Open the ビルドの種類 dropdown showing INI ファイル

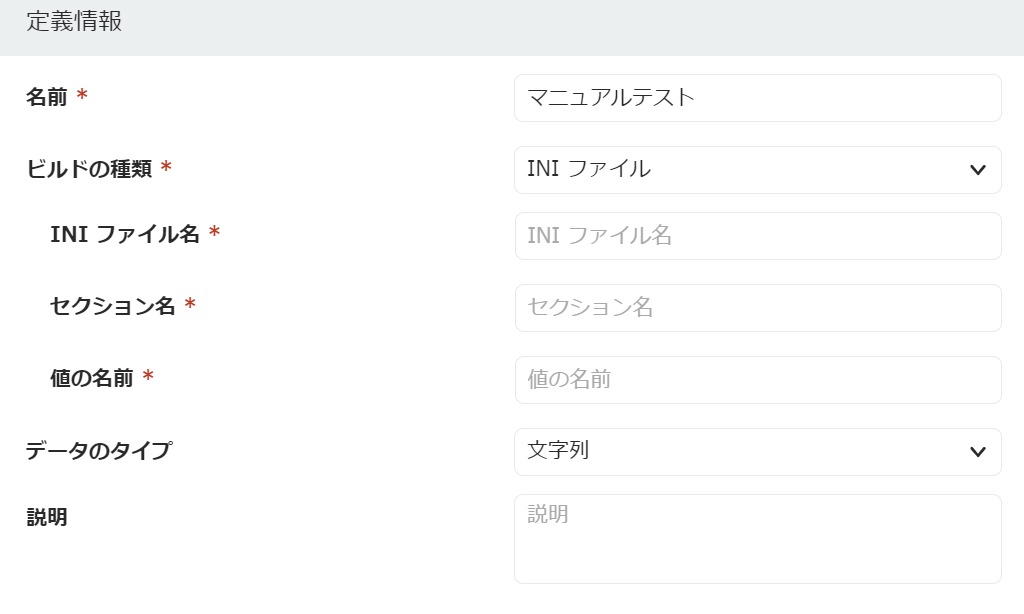[740, 170]
